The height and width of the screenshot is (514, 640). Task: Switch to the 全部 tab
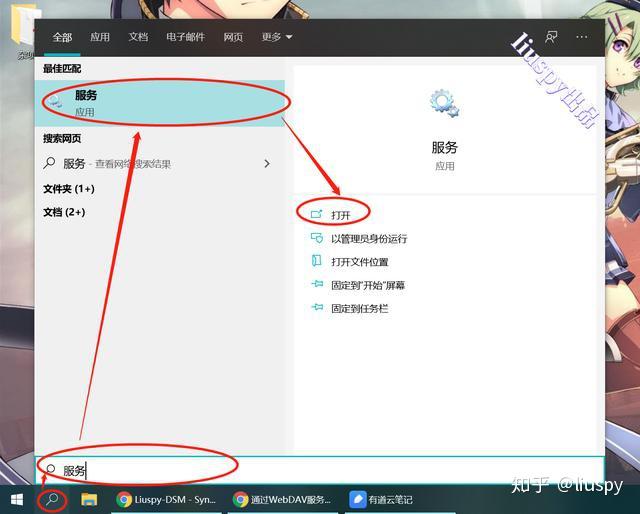coord(62,37)
